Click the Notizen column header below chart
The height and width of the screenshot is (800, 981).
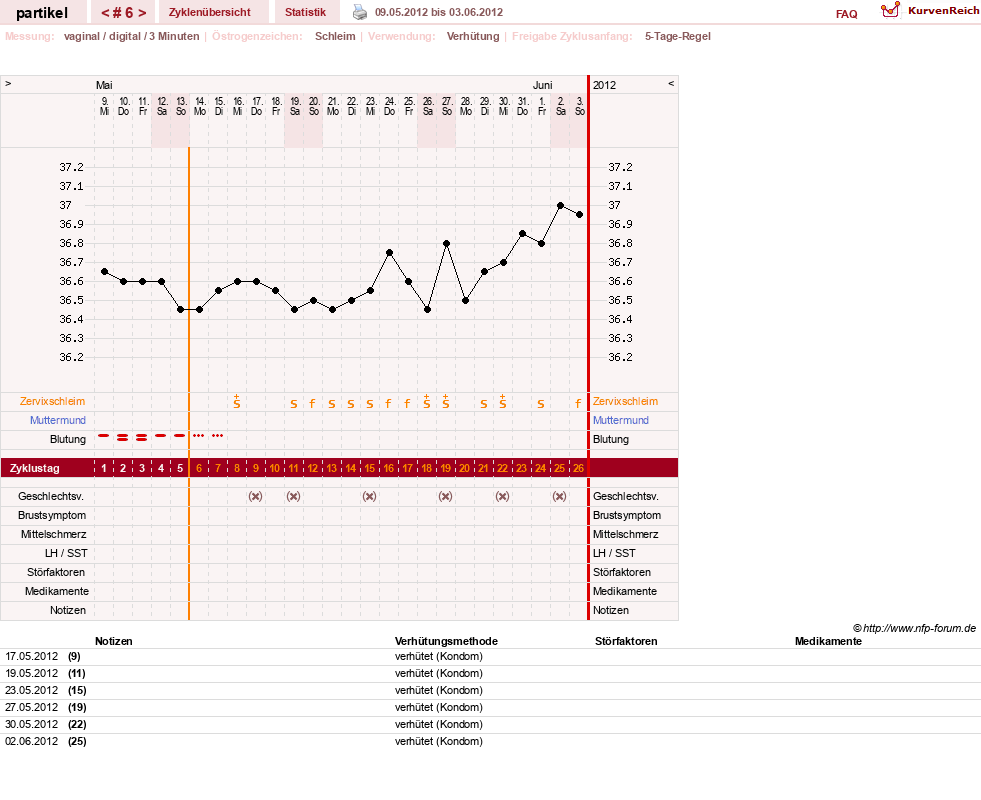point(113,641)
